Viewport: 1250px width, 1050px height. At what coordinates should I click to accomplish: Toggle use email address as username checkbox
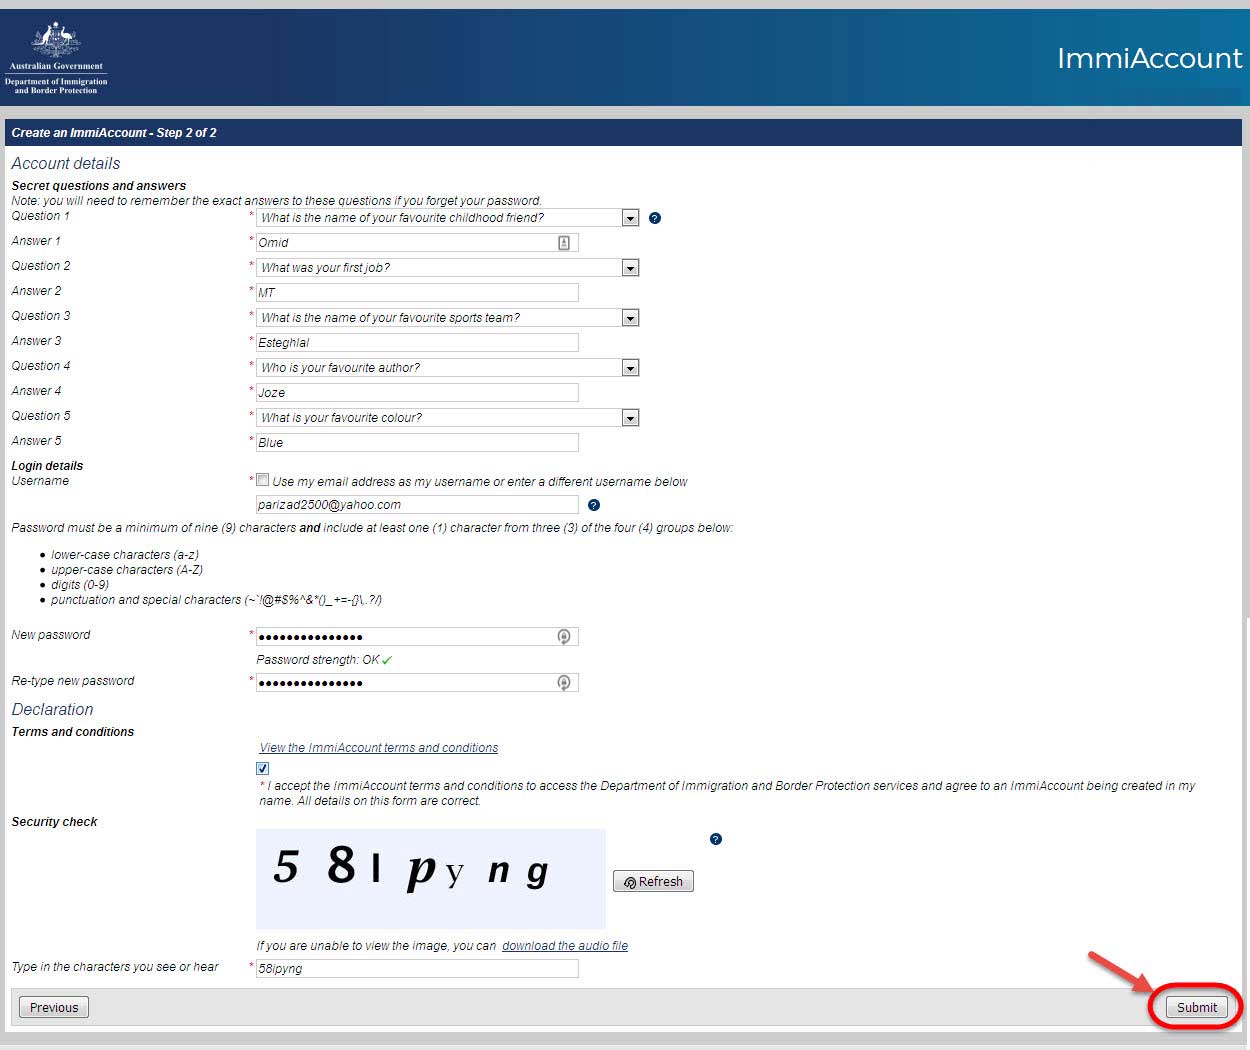[263, 480]
